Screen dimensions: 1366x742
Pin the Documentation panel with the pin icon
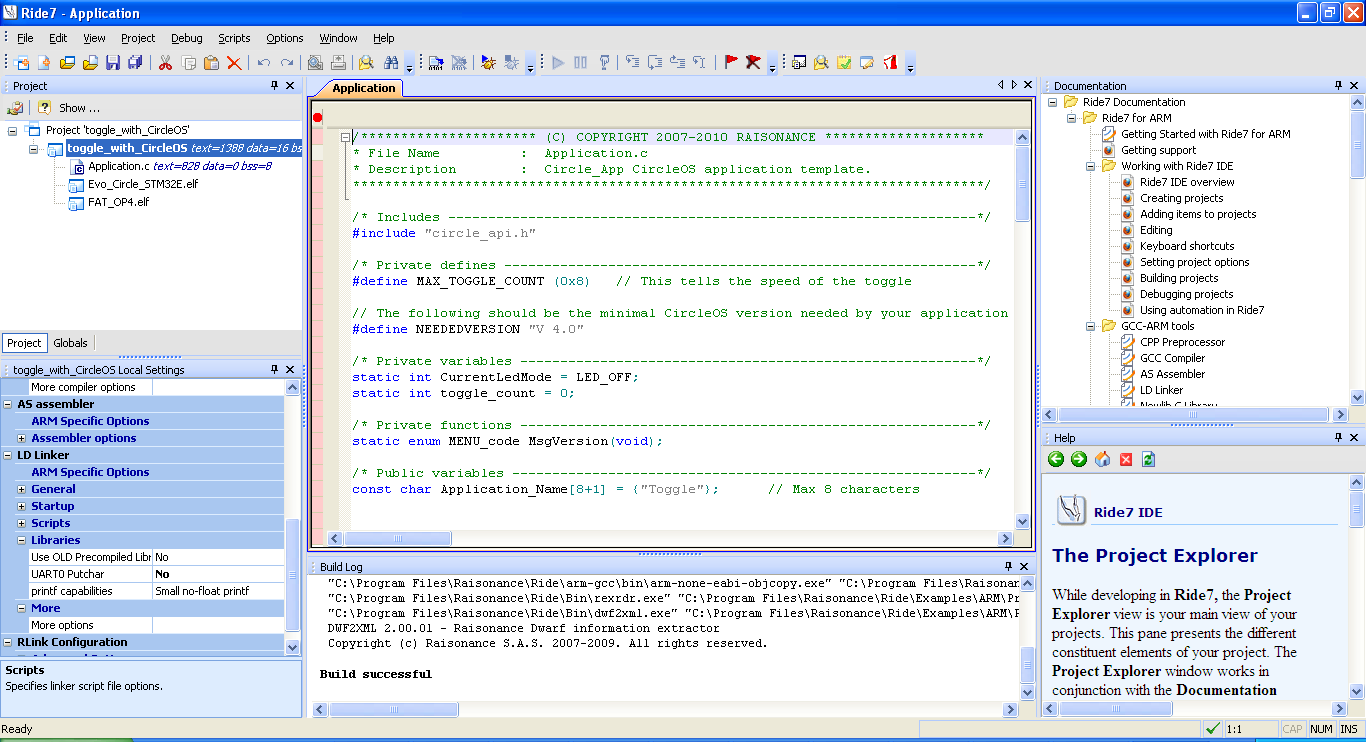click(1338, 85)
